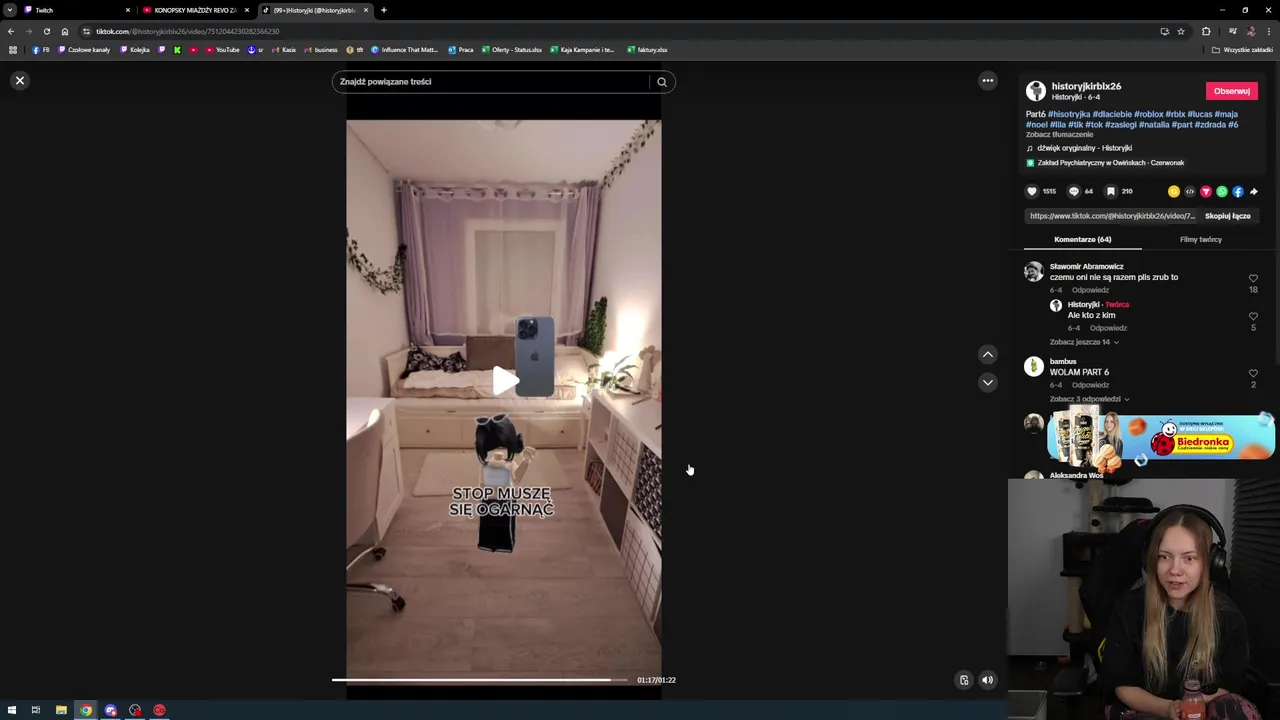The image size is (1280, 720).
Task: Open 'dźwięk oryginalny - Historyjki' sound link
Action: (x=1084, y=148)
